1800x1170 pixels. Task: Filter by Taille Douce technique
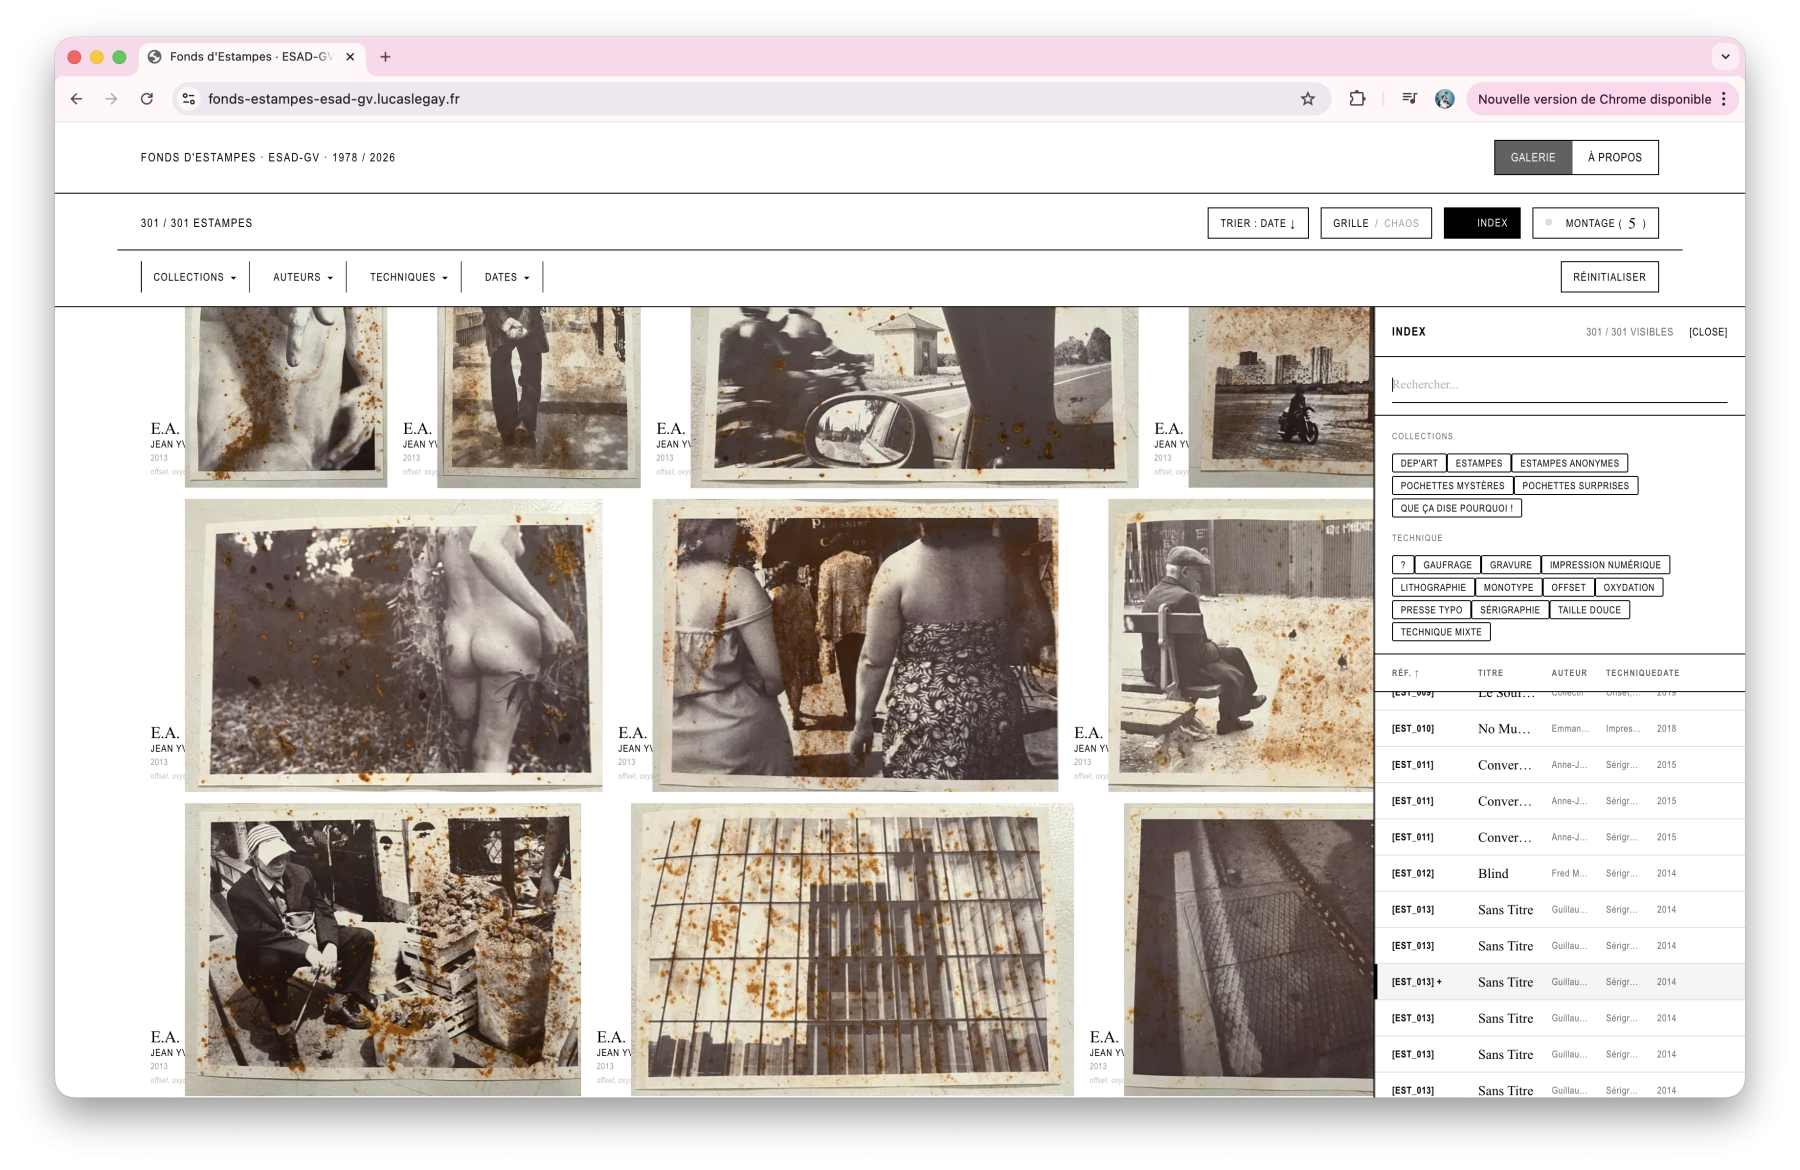tap(1589, 610)
